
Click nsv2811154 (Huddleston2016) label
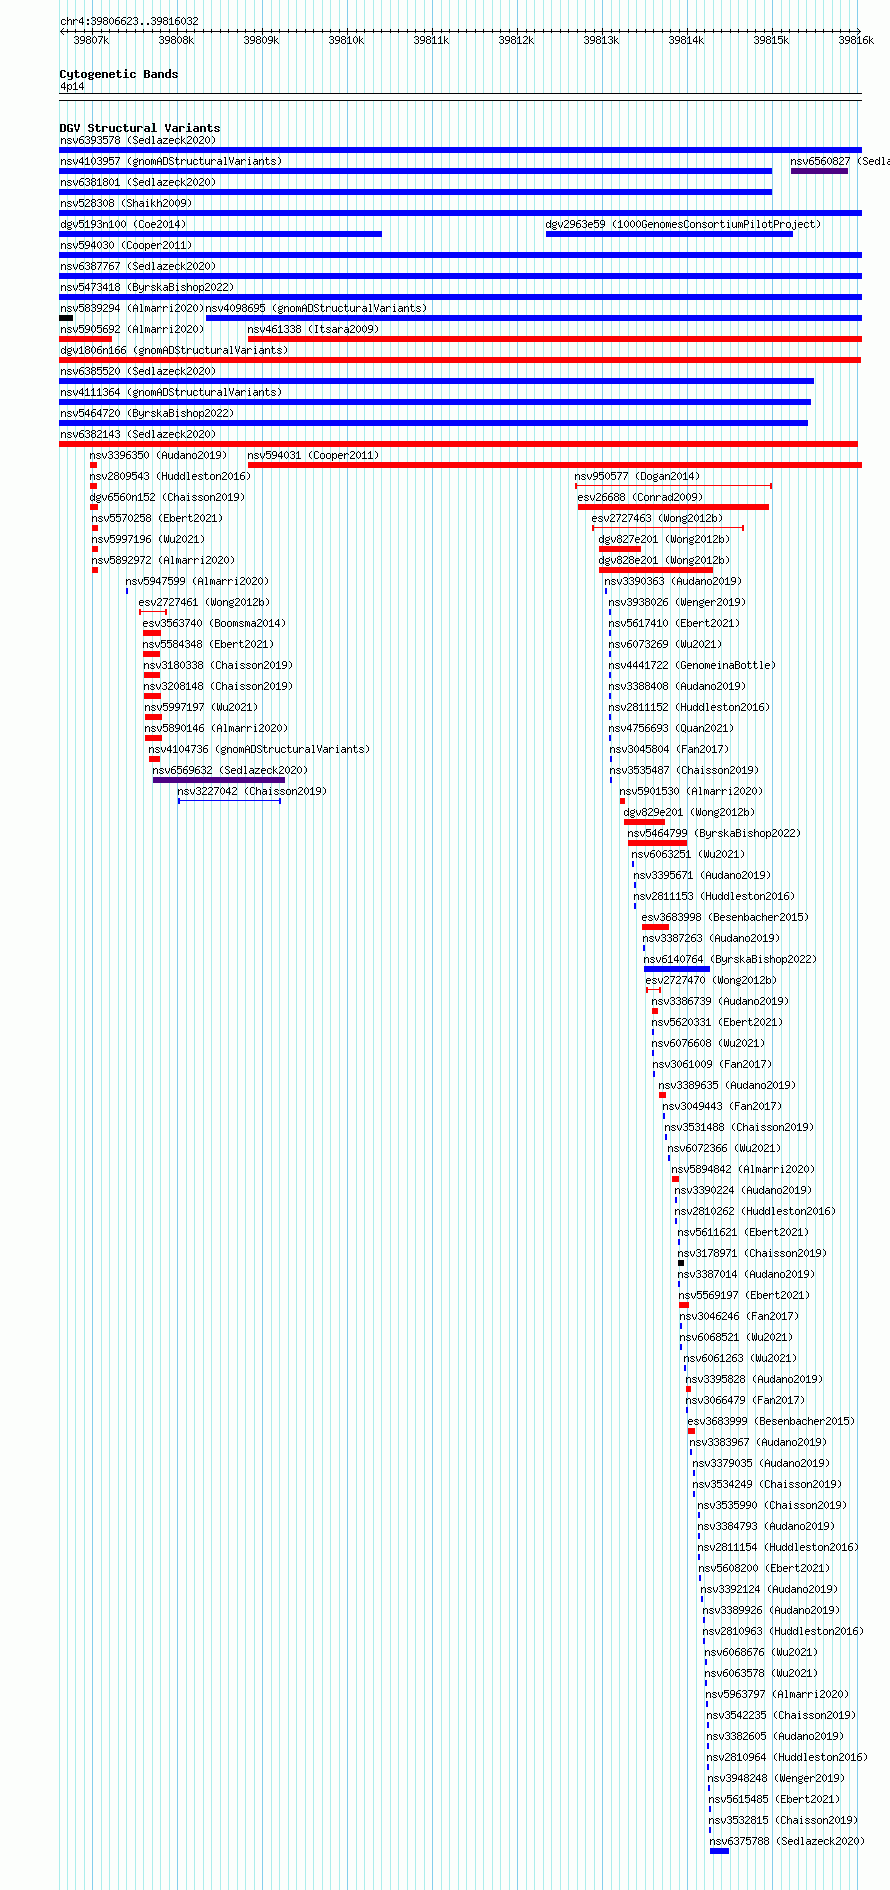click(778, 1548)
